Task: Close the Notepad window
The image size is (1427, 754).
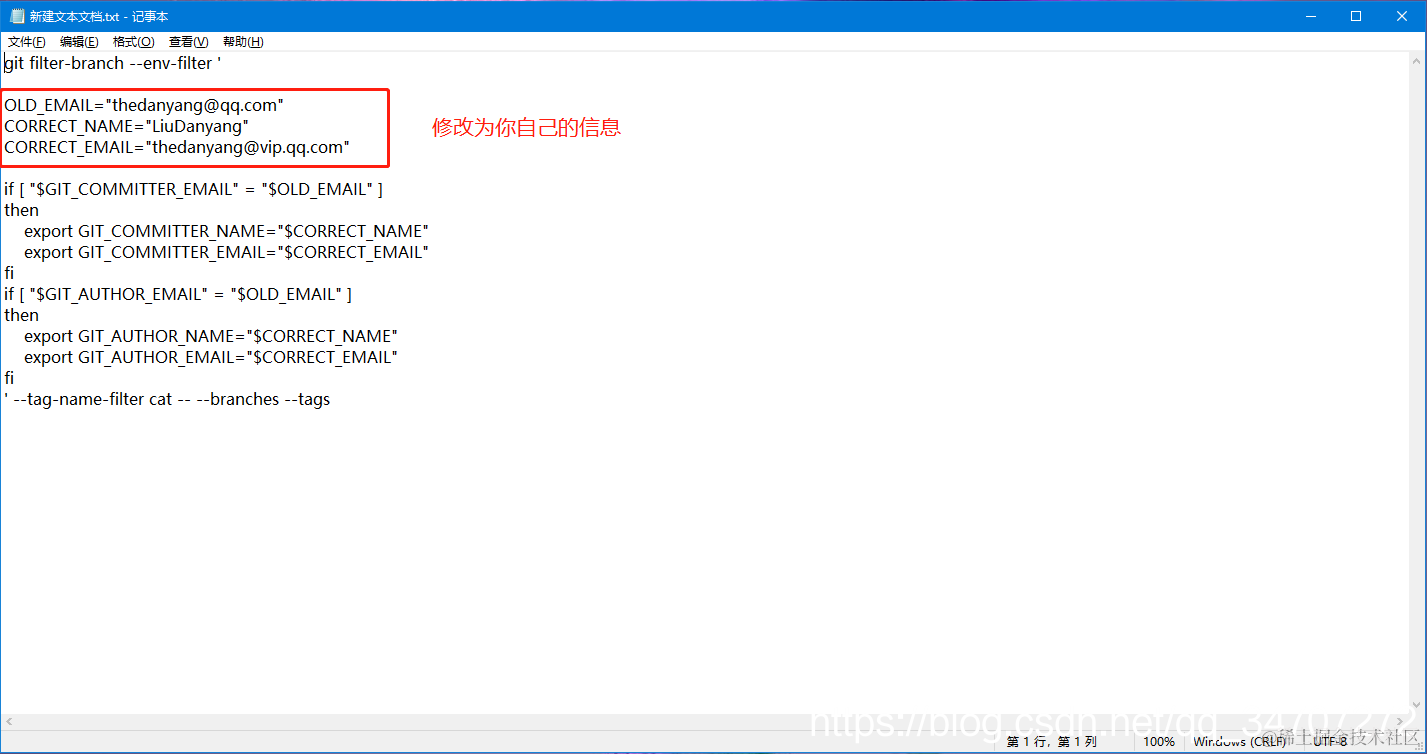Action: click(x=1402, y=16)
